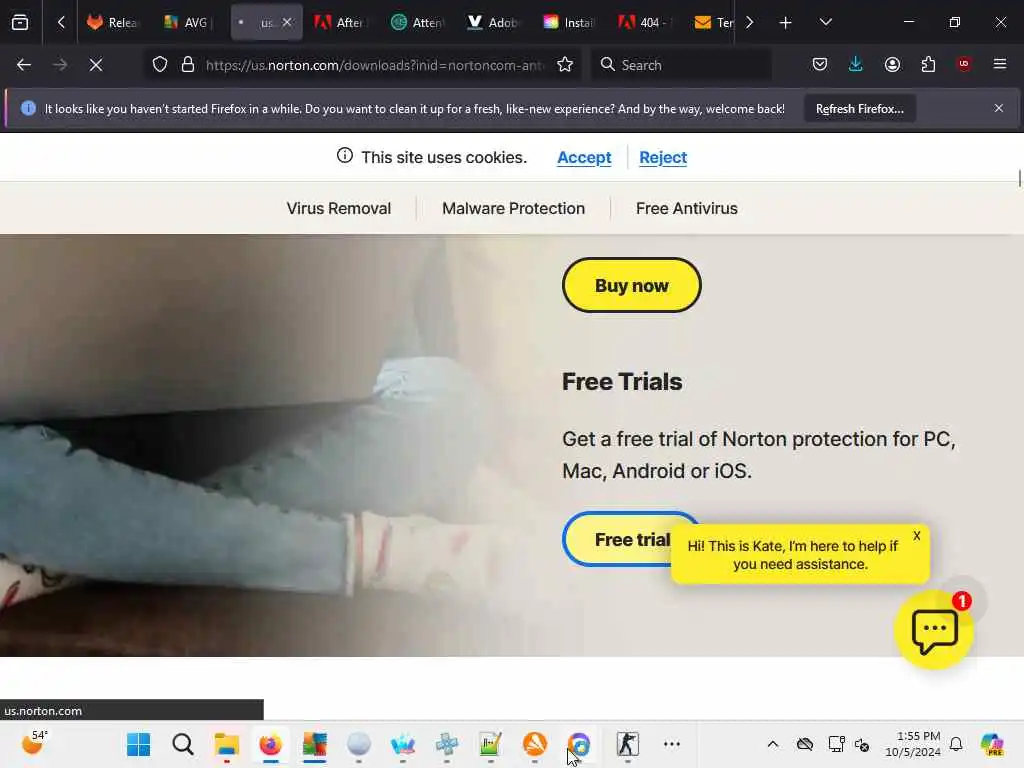This screenshot has height=768, width=1024.
Task: Open the Avast orange taskbar icon
Action: (x=534, y=744)
